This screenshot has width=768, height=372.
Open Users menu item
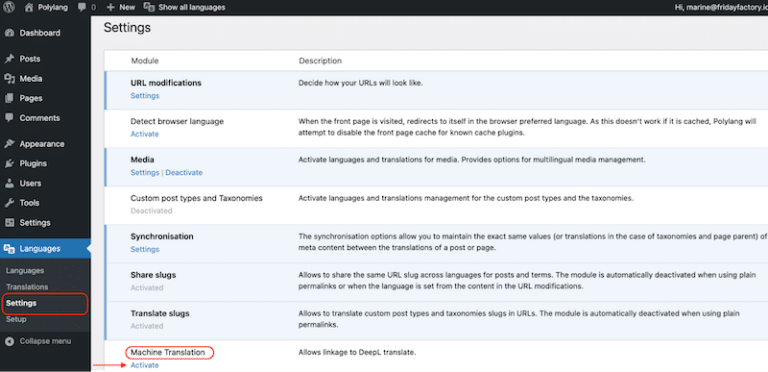pos(30,183)
